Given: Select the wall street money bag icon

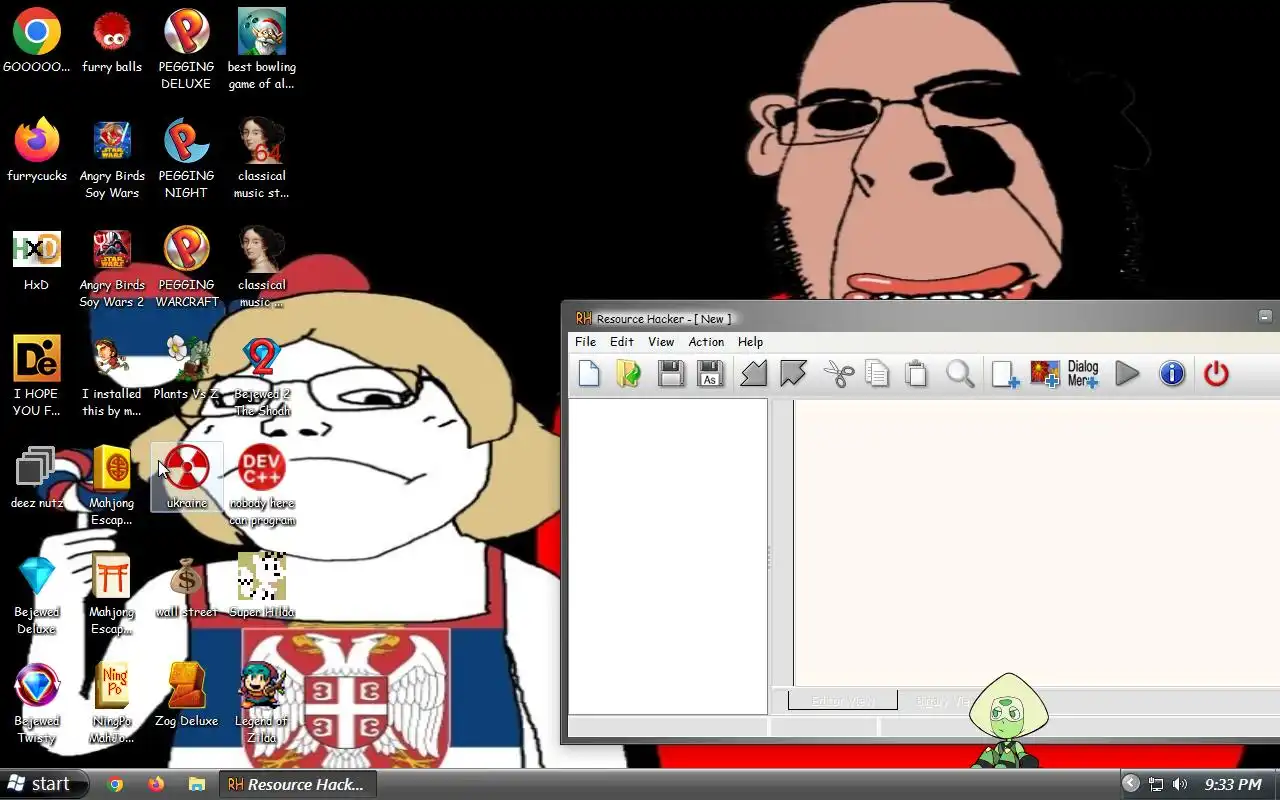Looking at the screenshot, I should click(186, 587).
